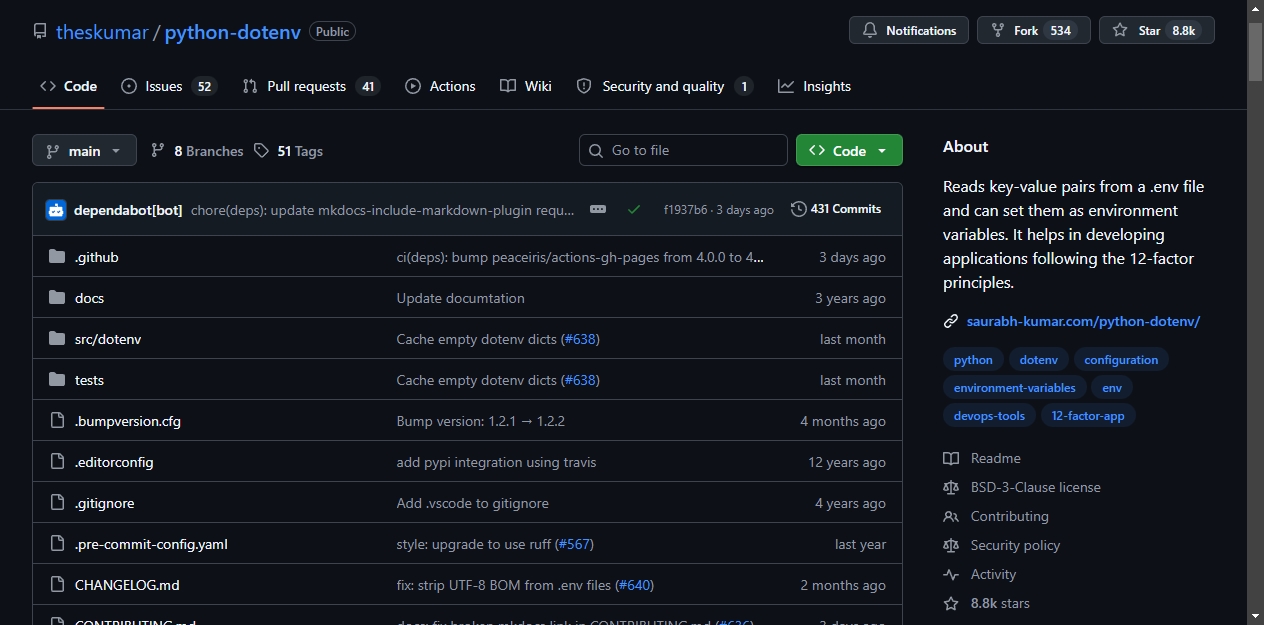Screen dimensions: 1264x625
Task: Open 'Update documtation' commit message
Action: pos(461,298)
